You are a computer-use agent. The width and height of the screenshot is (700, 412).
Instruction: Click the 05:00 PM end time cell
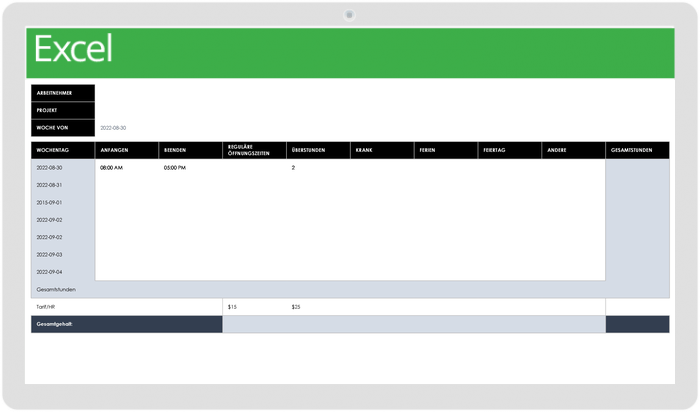tap(191, 168)
